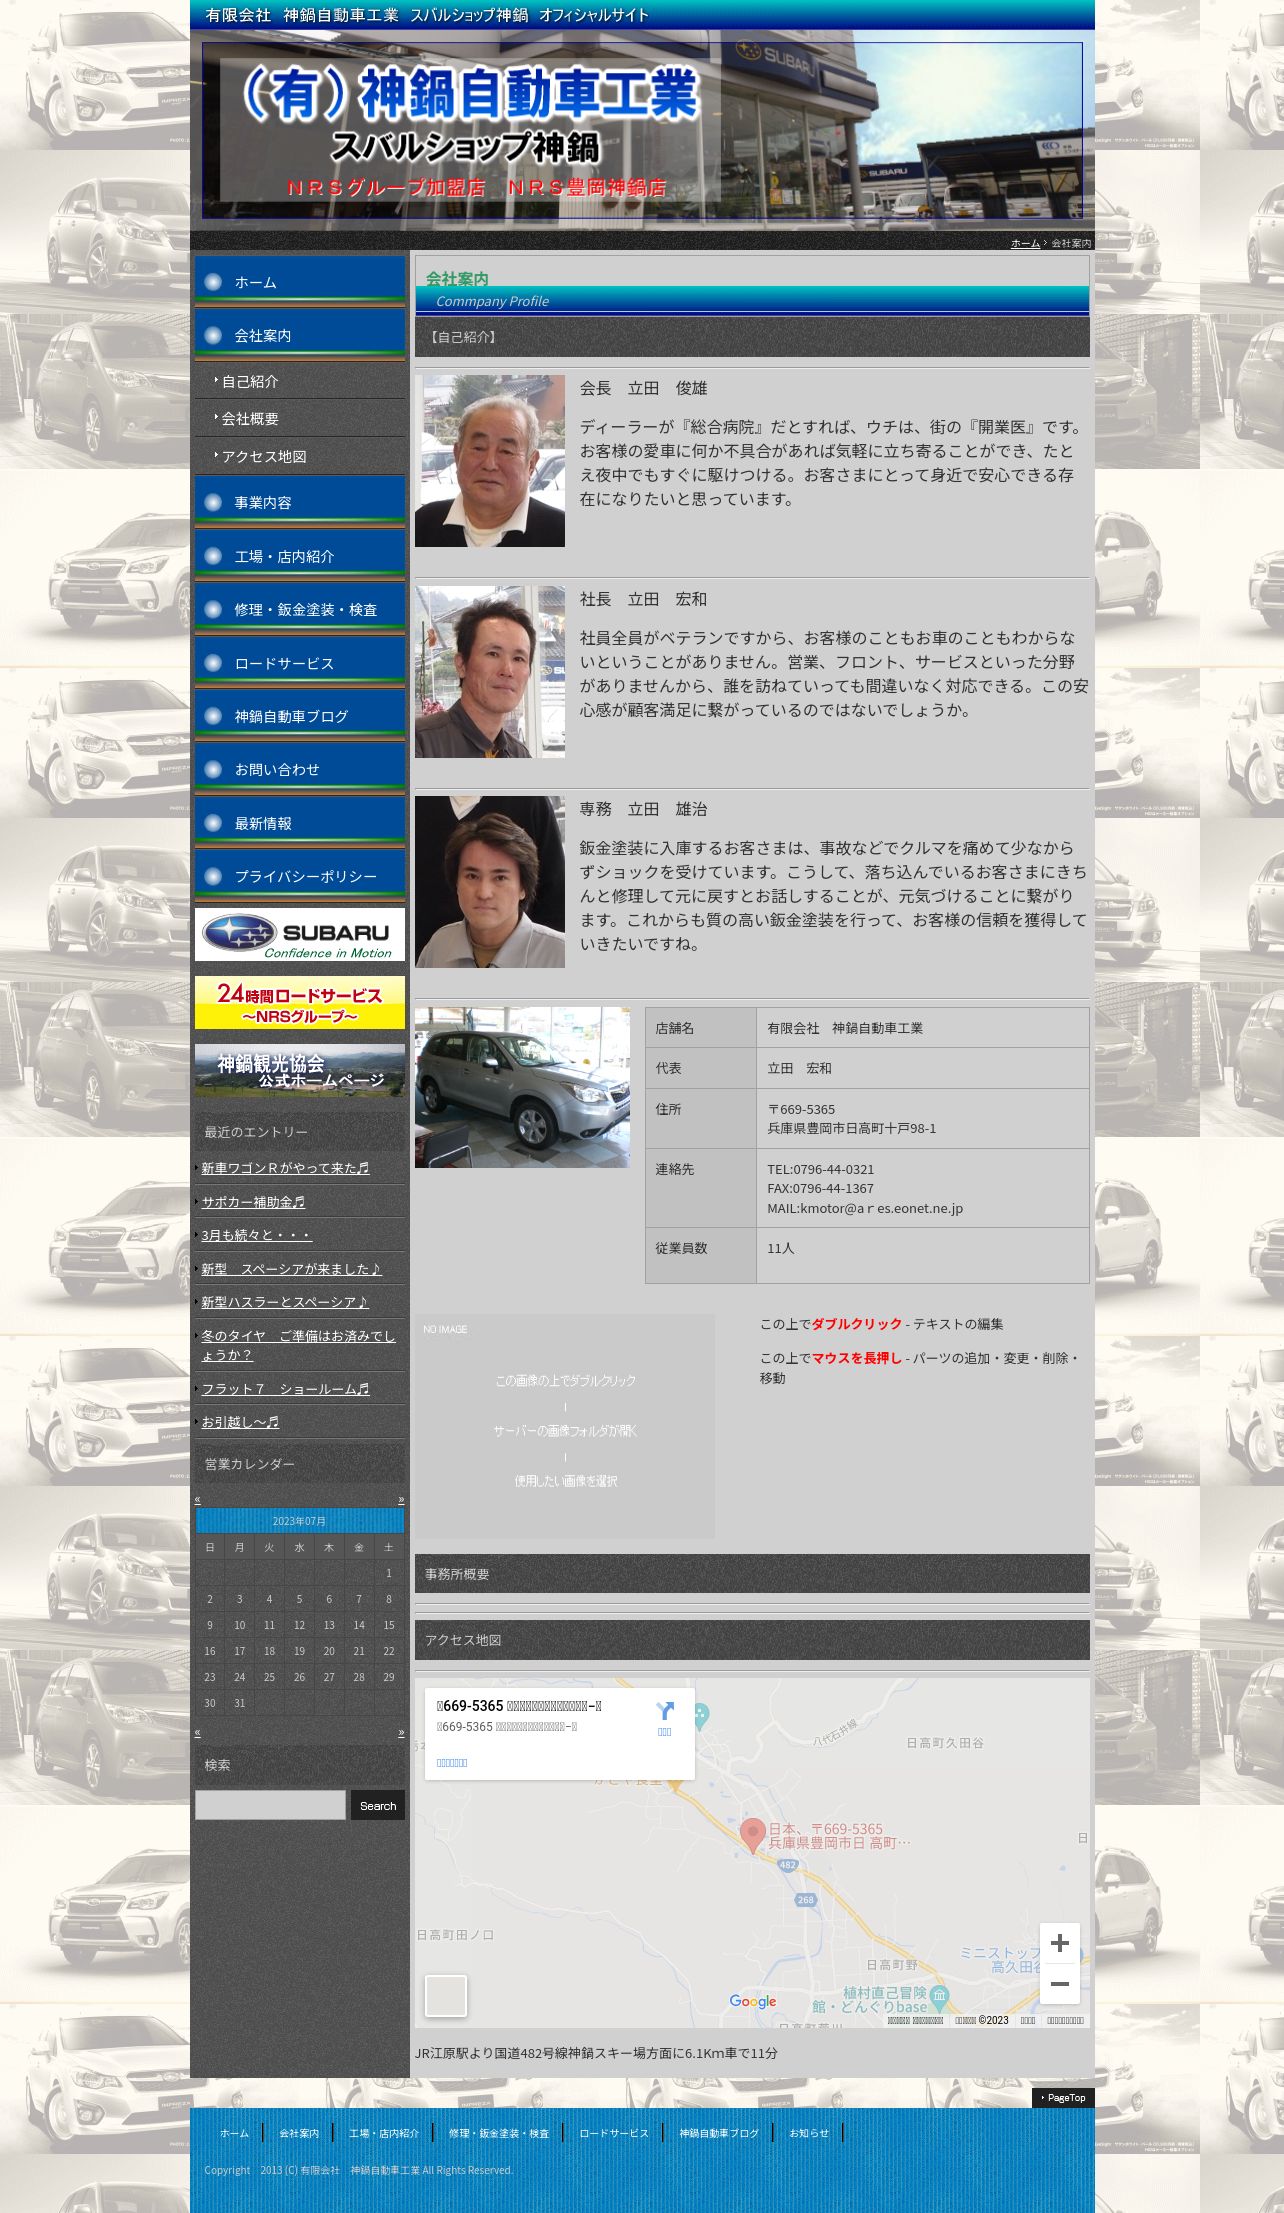The width and height of the screenshot is (1284, 2213).
Task: Select day 31 in the calendar
Action: coord(239,1703)
